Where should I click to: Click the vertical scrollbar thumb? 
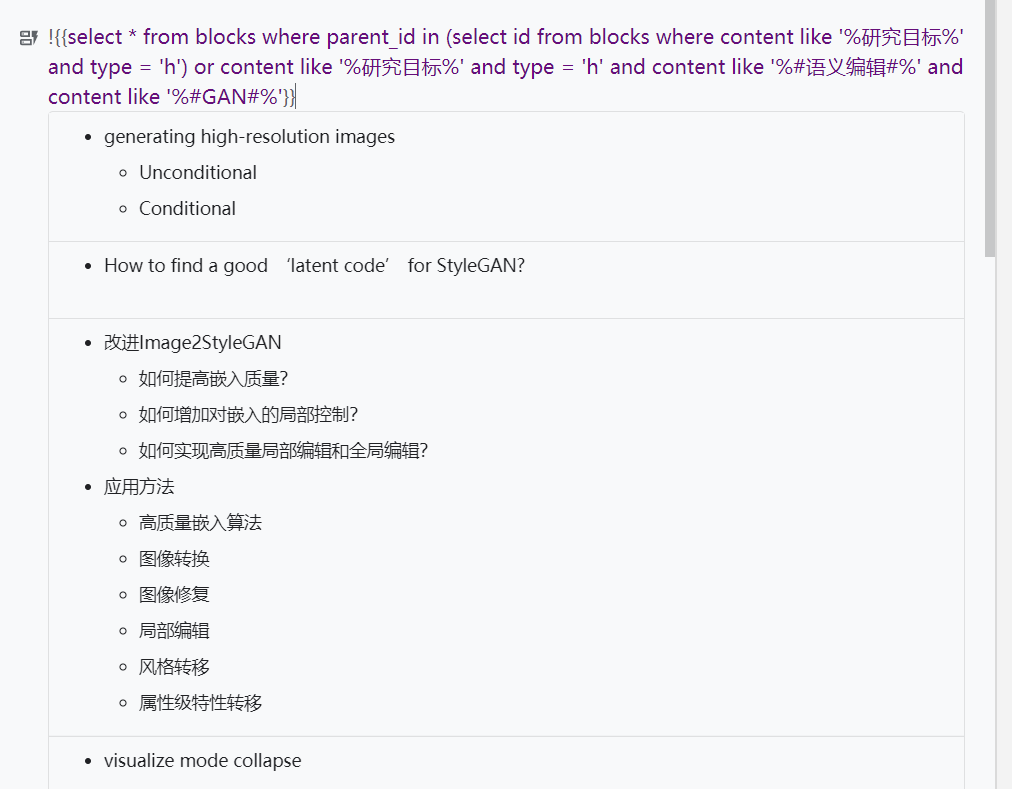[x=990, y=130]
